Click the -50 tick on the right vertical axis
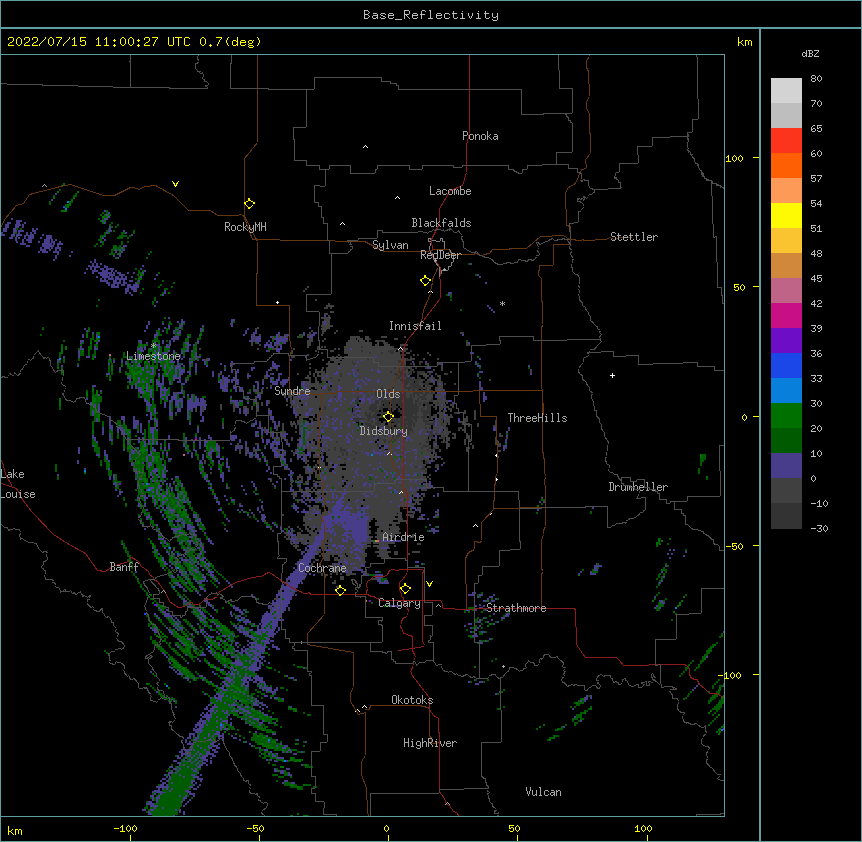This screenshot has width=862, height=842. tap(734, 546)
